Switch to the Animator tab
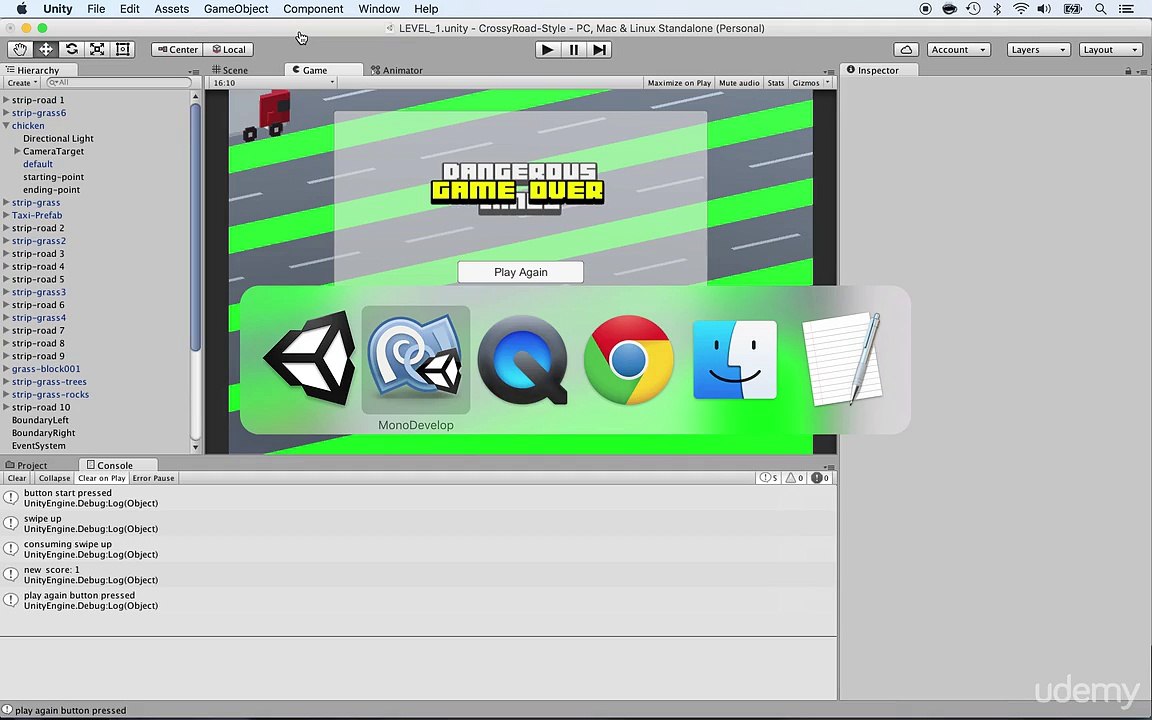 click(397, 71)
